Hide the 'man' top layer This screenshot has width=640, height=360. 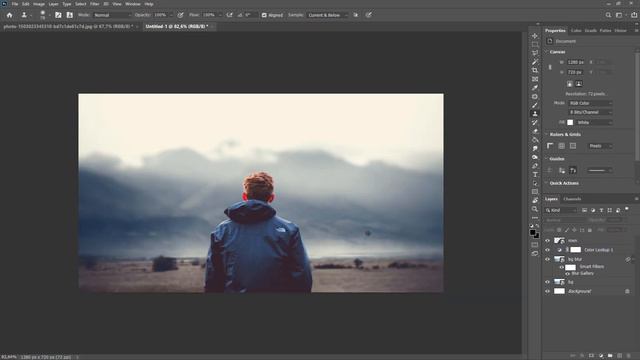tap(547, 241)
